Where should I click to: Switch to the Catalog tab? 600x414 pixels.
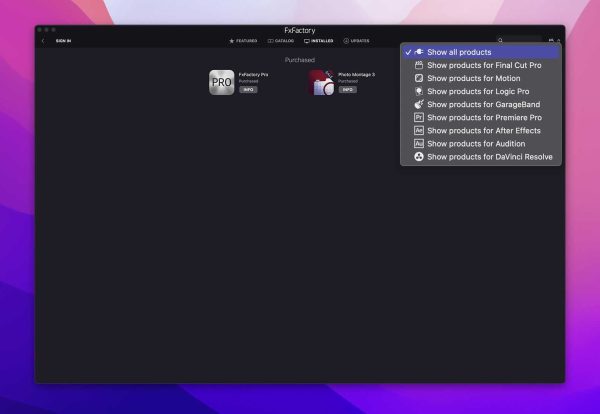pyautogui.click(x=281, y=41)
